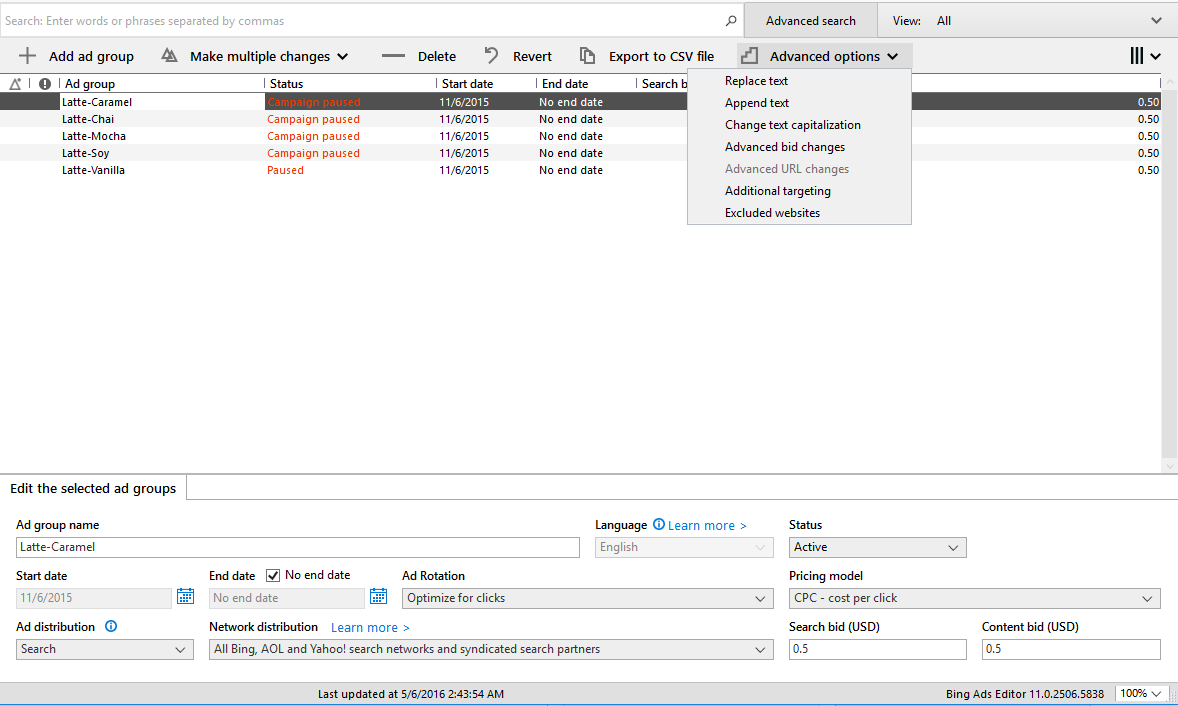Image resolution: width=1178 pixels, height=706 pixels.
Task: Sort by the warning triangle column header
Action: [x=15, y=83]
